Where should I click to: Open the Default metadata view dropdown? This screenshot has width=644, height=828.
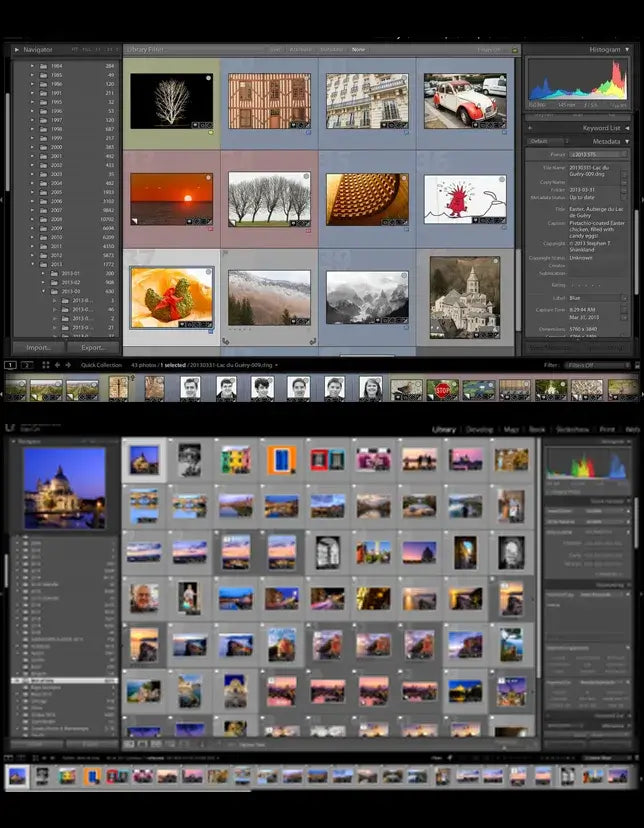[547, 142]
